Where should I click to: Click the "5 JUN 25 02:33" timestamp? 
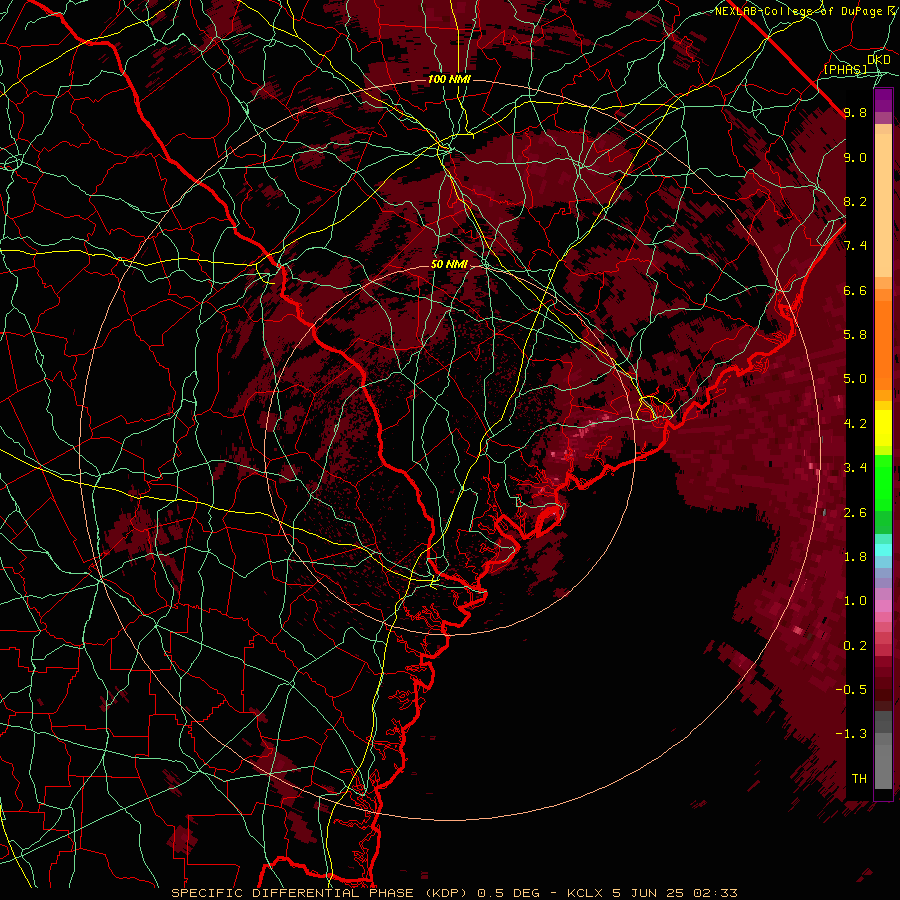(675, 893)
